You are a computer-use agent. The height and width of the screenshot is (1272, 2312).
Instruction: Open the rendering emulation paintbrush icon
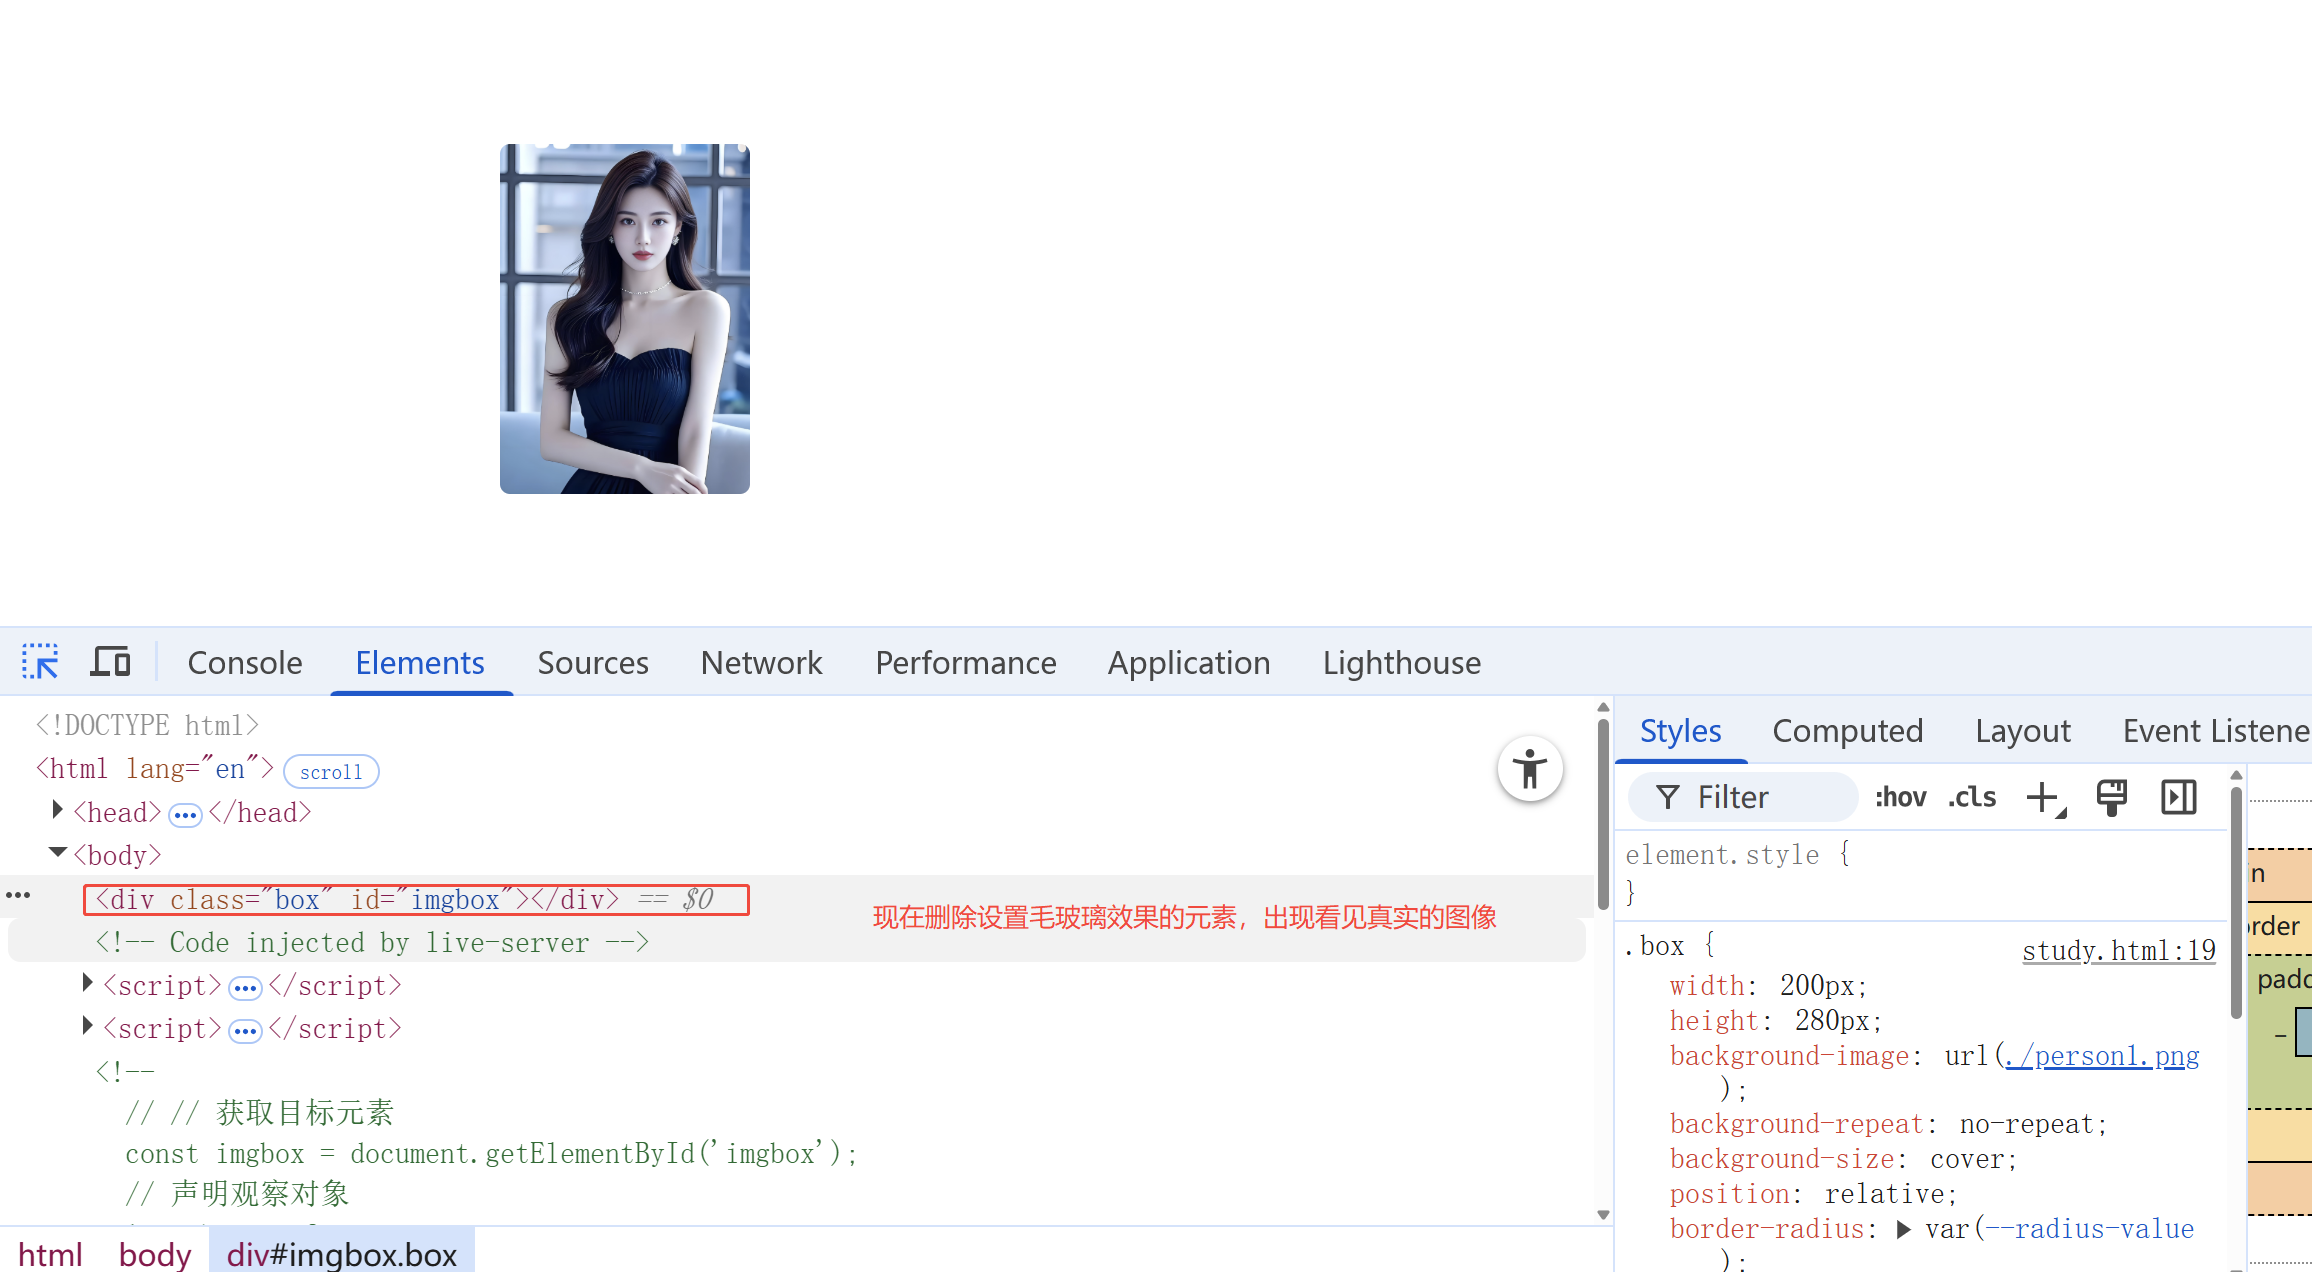[2111, 797]
